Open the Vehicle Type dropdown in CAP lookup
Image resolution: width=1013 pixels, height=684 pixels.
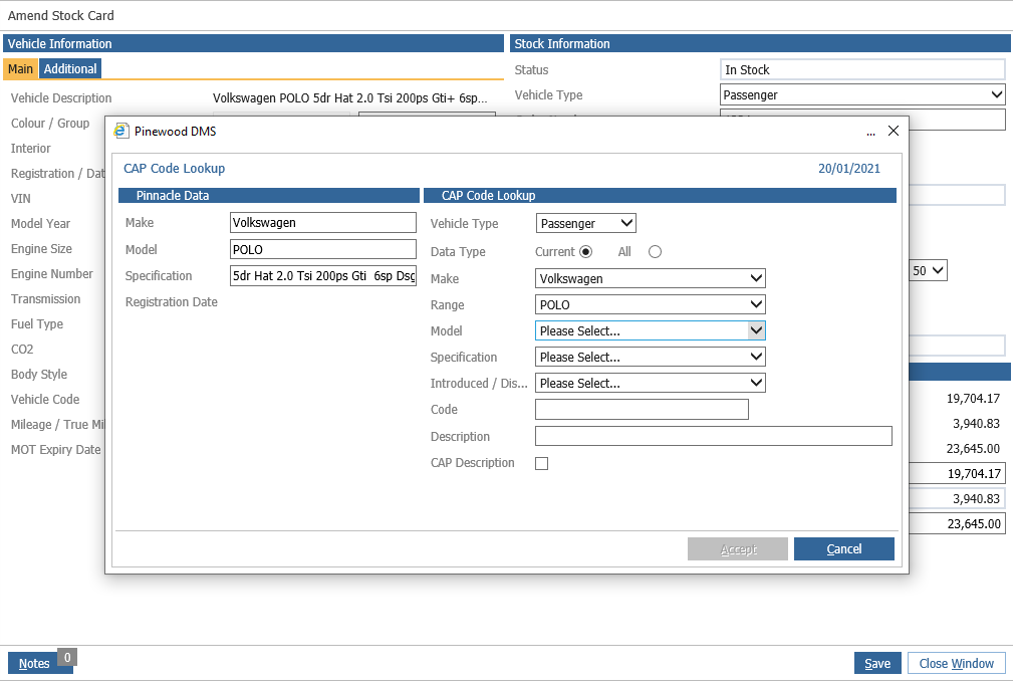tap(586, 223)
